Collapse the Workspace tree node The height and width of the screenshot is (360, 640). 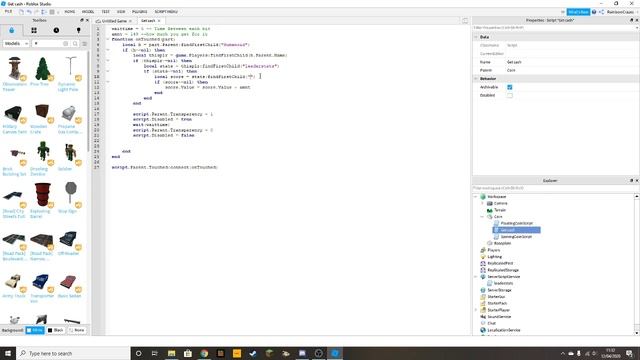coord(476,197)
